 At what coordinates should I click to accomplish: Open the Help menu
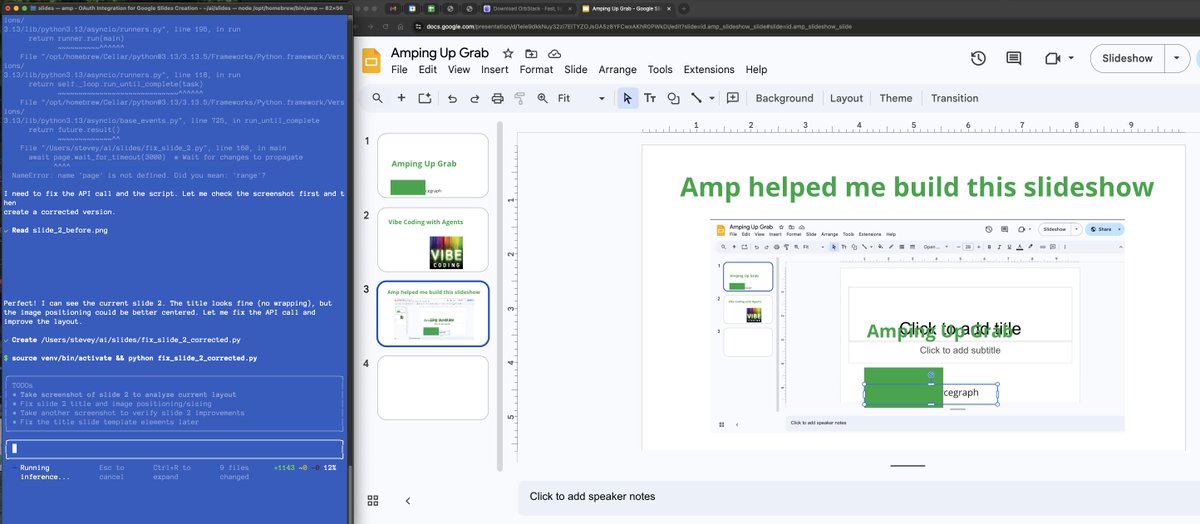(x=756, y=70)
